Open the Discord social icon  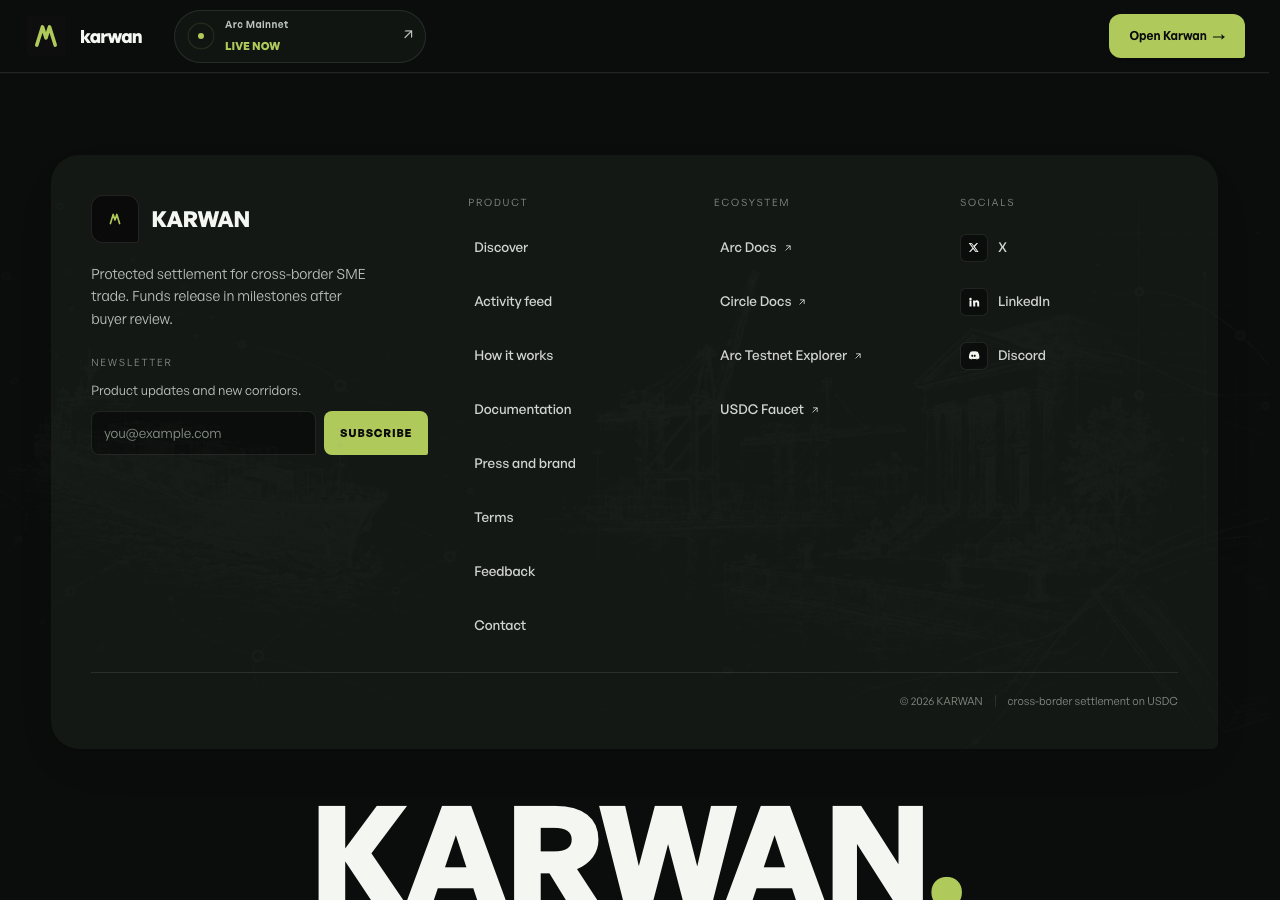[x=974, y=356]
